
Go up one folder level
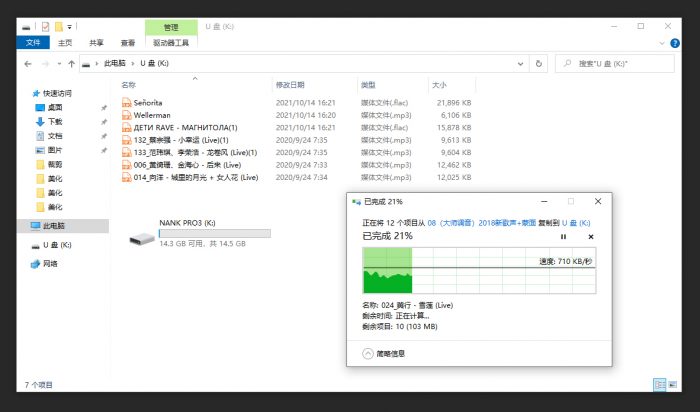72,63
